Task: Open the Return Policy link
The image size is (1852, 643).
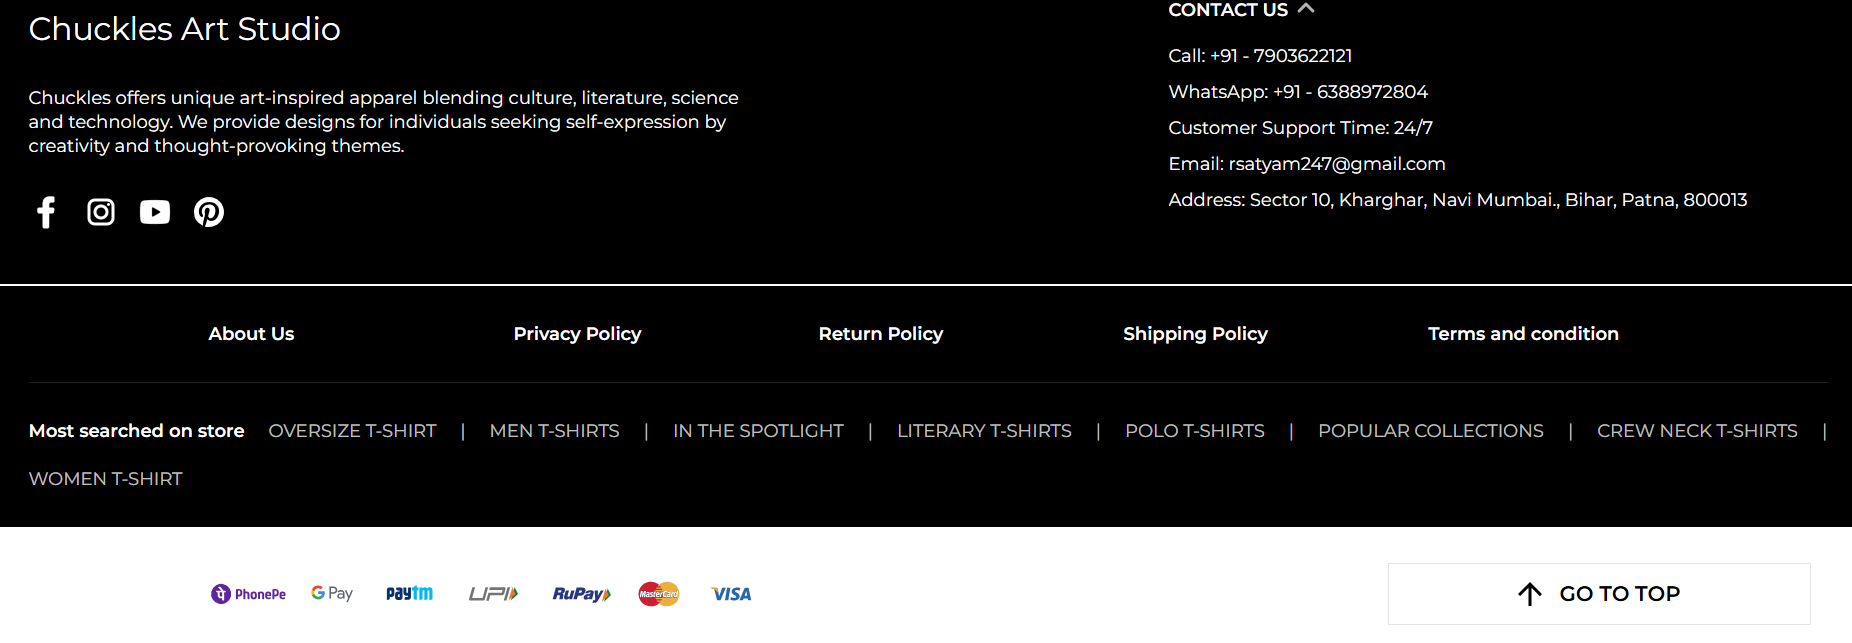Action: [881, 334]
